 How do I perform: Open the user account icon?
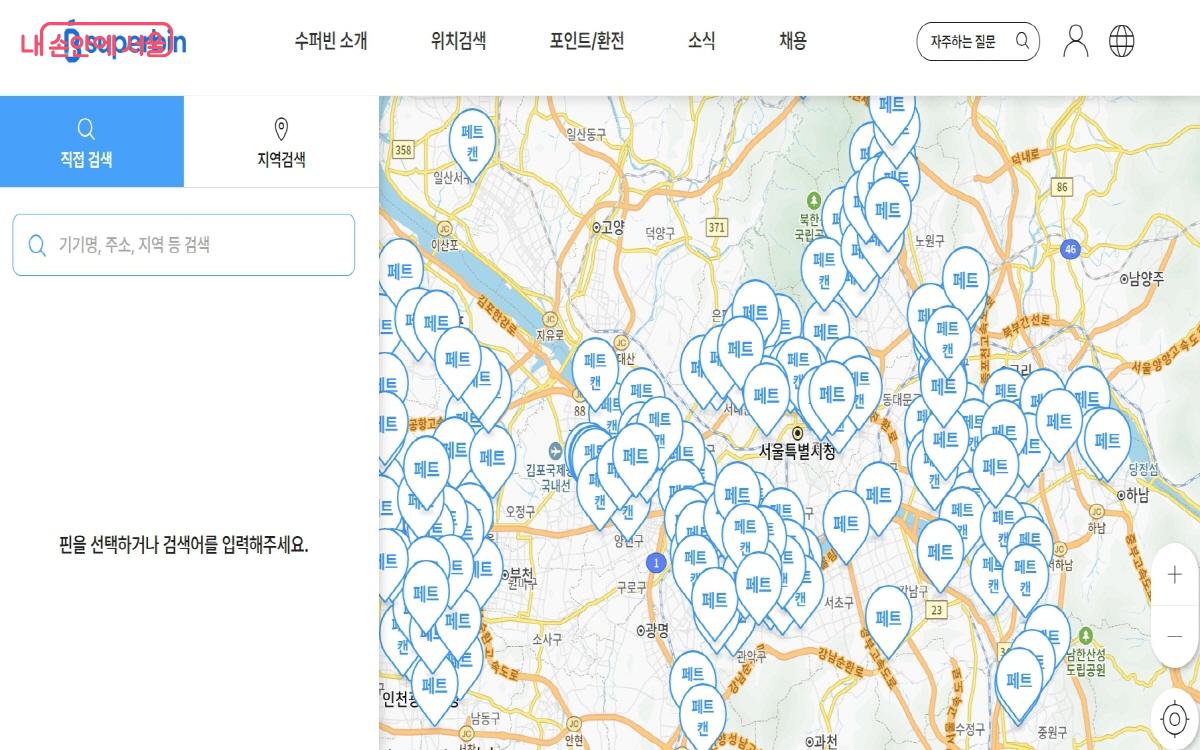pos(1075,41)
